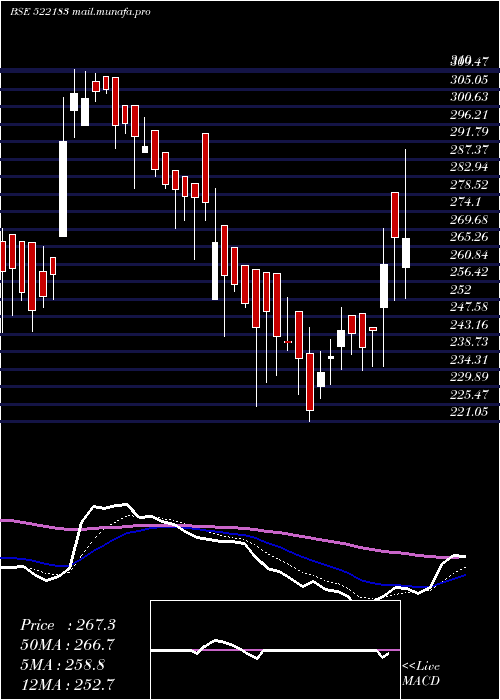Select the 282.94 price level label

468,167
